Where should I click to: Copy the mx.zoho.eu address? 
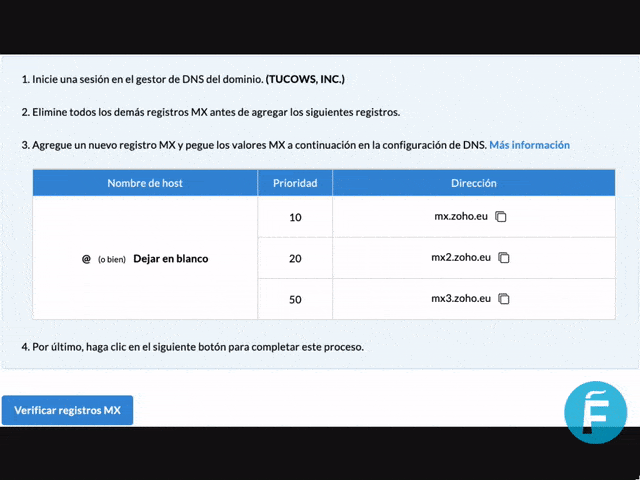(x=501, y=217)
